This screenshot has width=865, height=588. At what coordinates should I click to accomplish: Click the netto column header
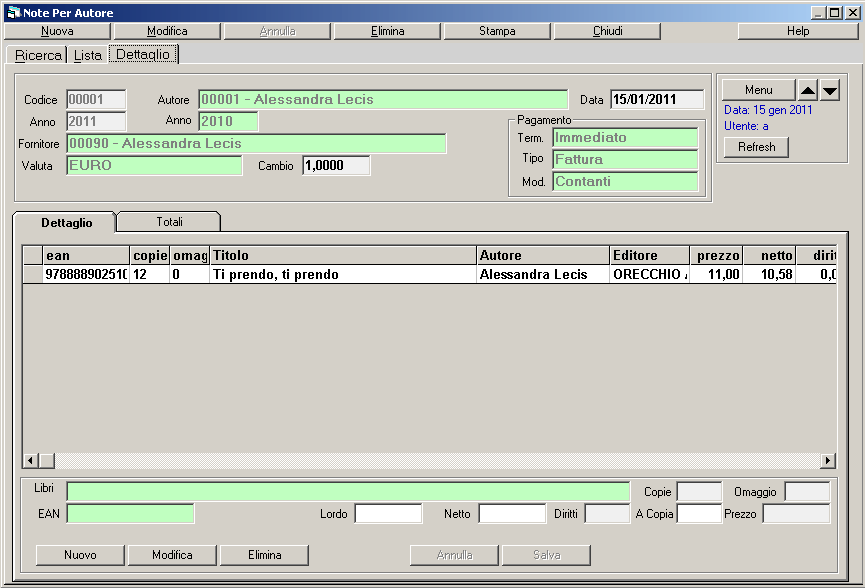tap(770, 255)
